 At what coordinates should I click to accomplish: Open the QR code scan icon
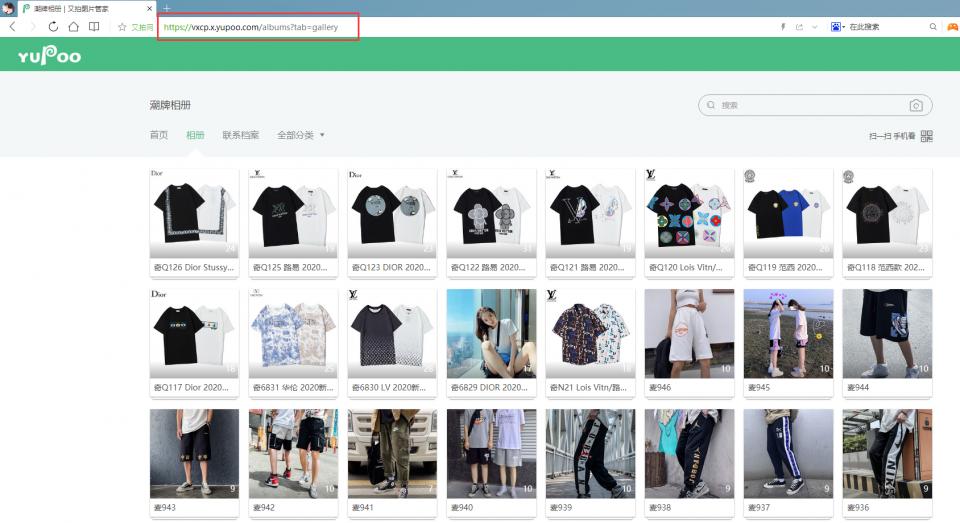pos(926,136)
